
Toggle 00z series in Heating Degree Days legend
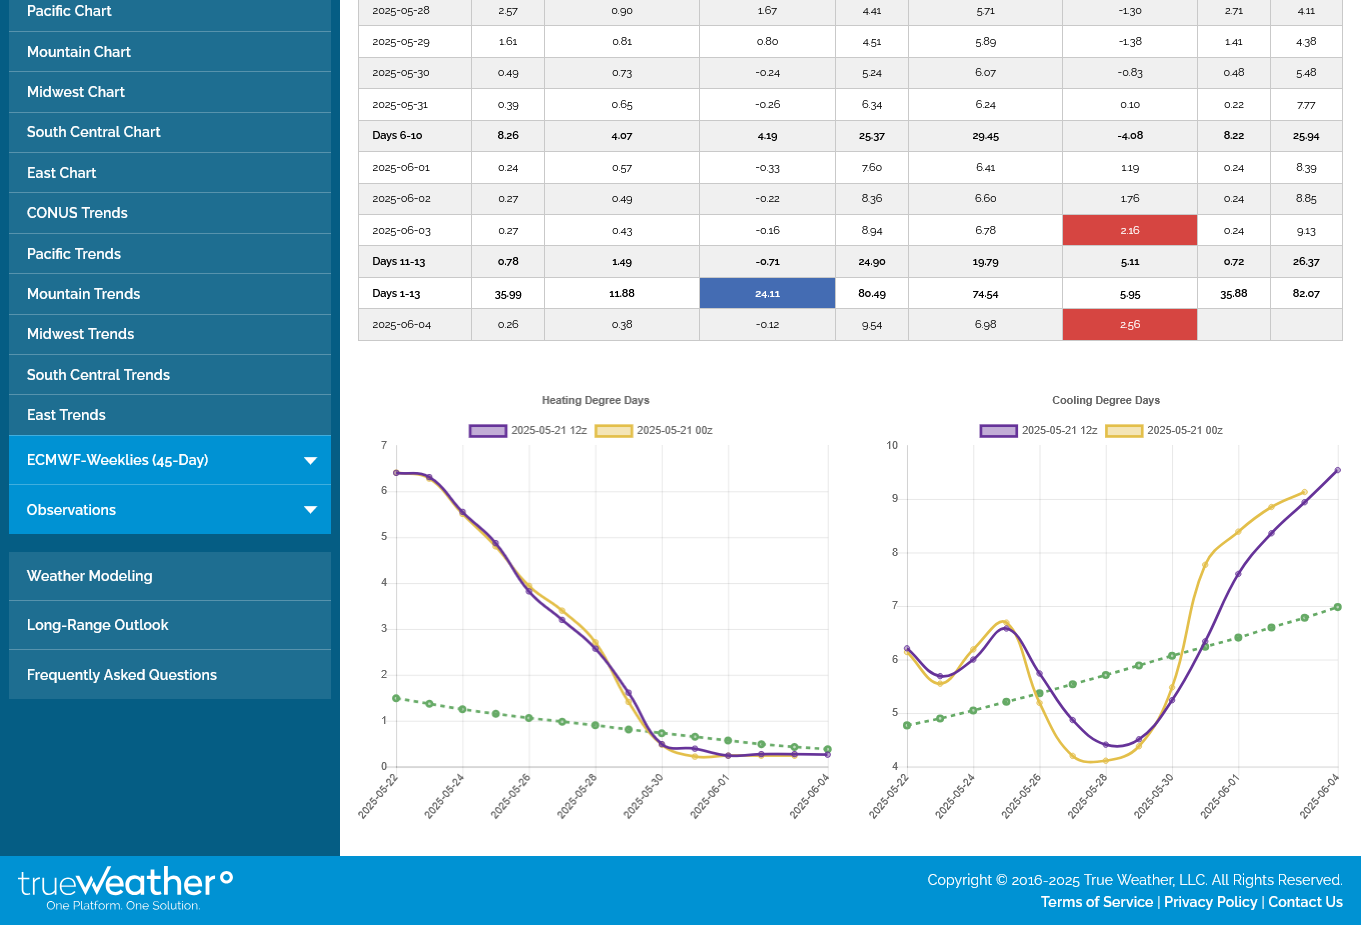[655, 431]
